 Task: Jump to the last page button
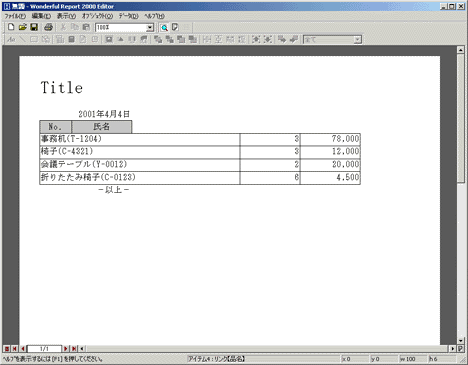tap(74, 349)
